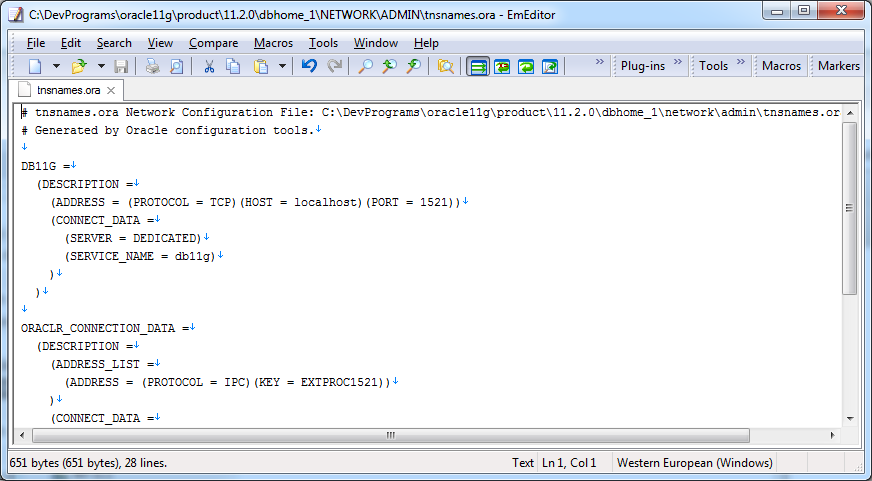872x481 pixels.
Task: Open the Search menu
Action: (114, 43)
